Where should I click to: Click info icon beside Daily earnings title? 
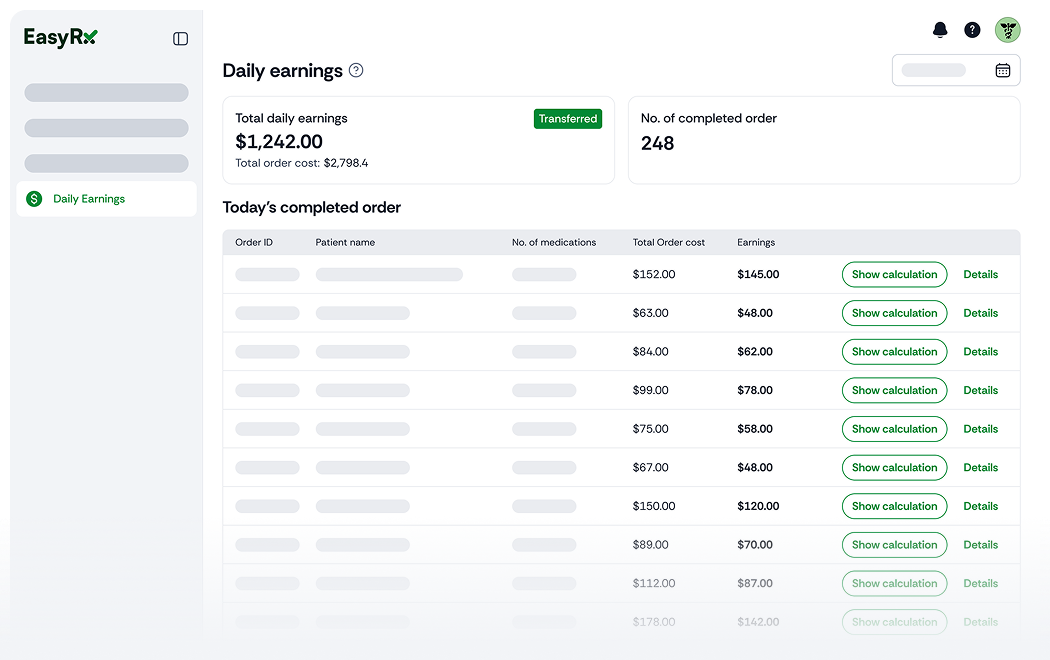click(356, 71)
